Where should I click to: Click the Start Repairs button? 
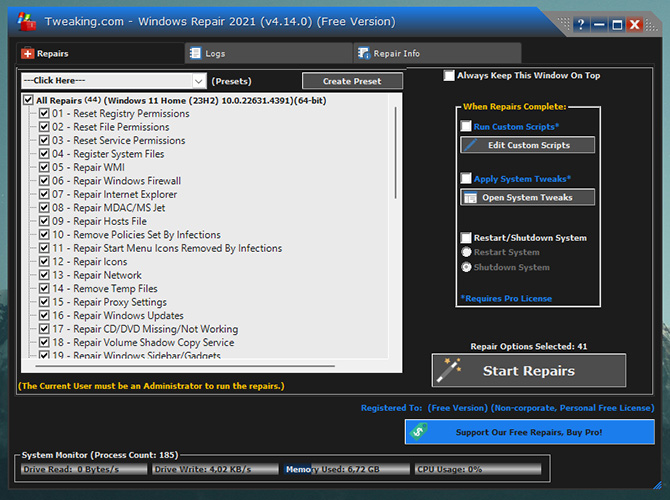point(529,370)
